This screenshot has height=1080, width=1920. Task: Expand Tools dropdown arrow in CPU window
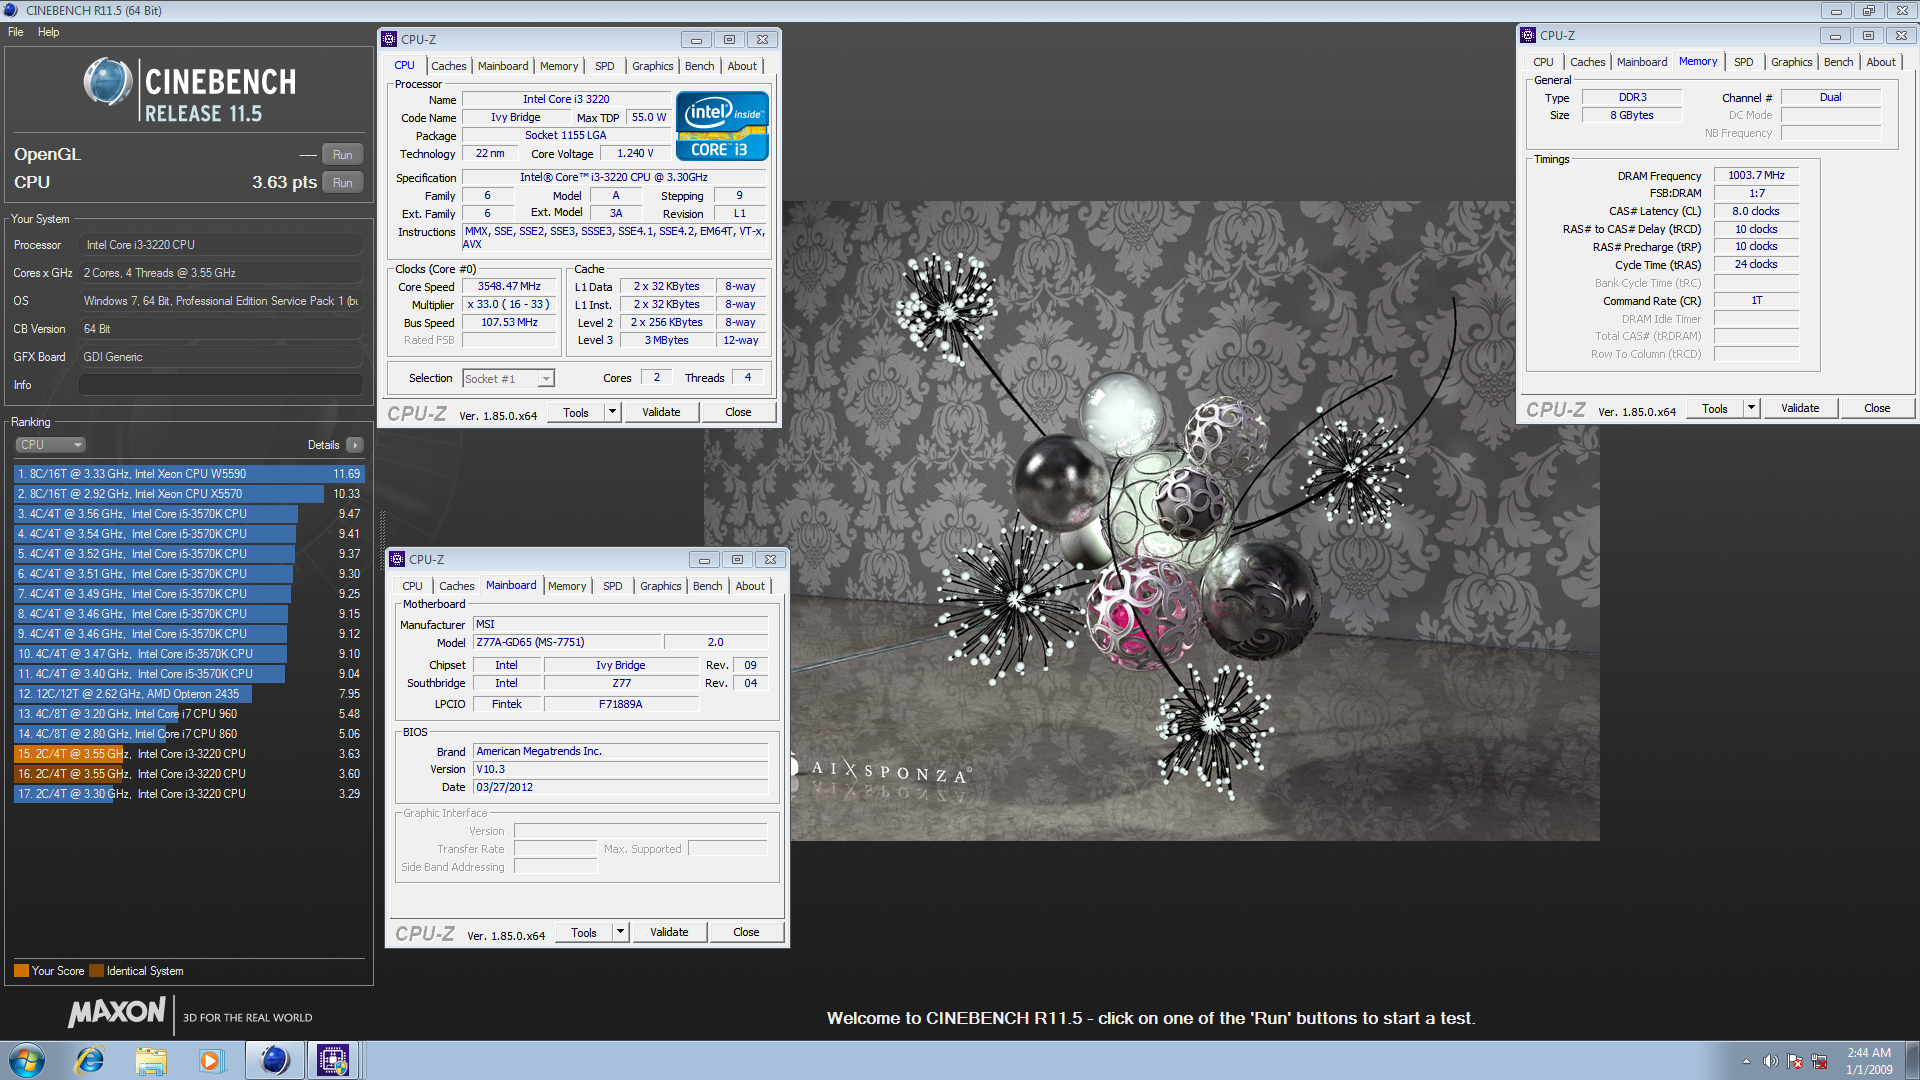613,412
